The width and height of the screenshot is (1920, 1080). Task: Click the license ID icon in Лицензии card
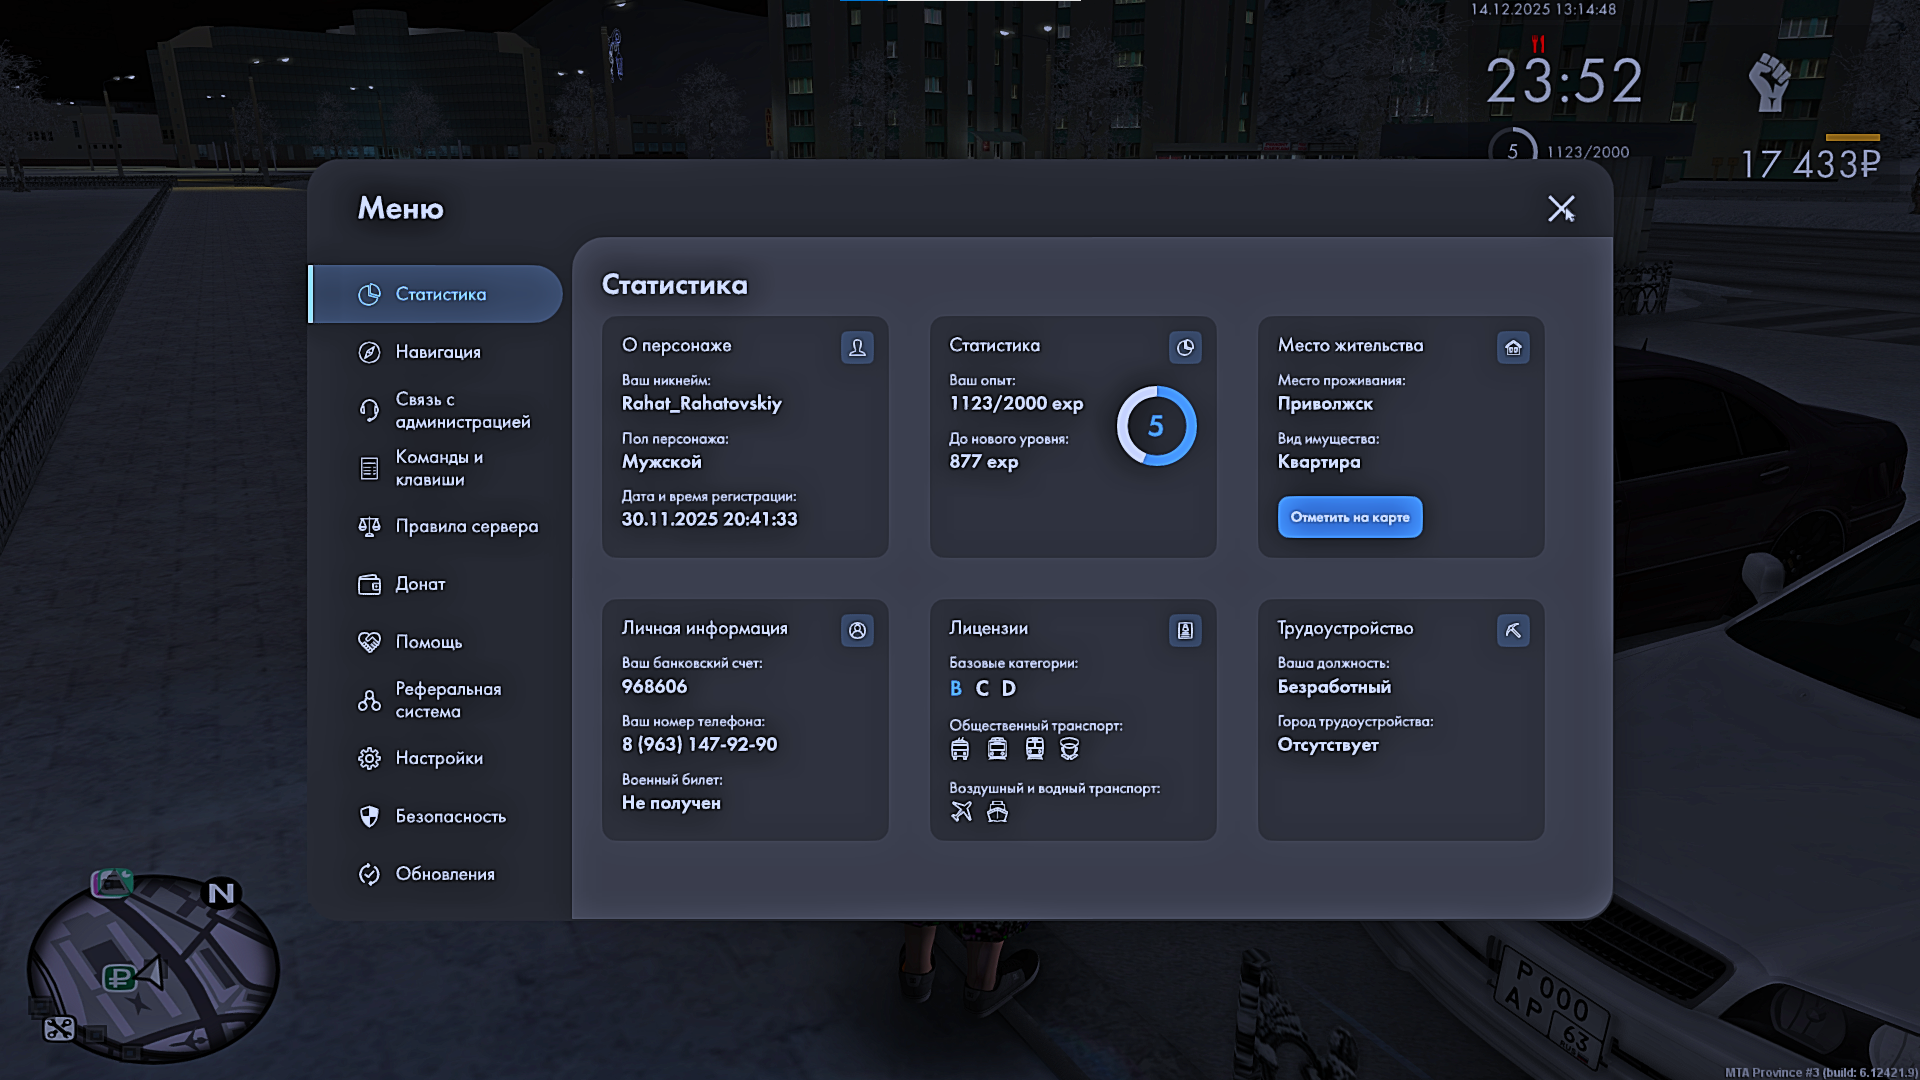click(x=1185, y=630)
